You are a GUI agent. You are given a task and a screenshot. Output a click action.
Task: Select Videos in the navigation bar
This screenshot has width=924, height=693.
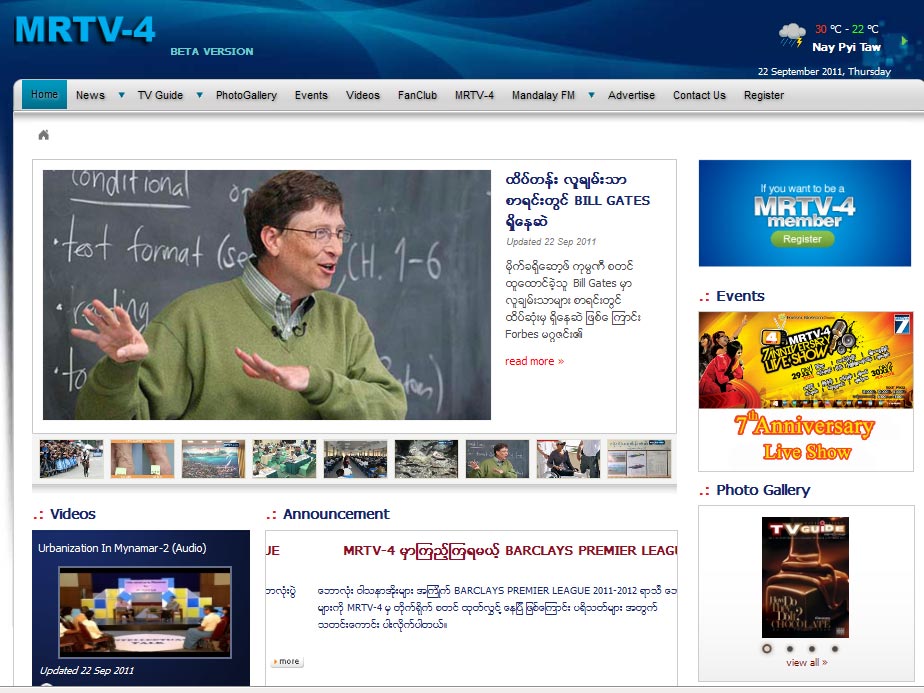coord(363,95)
